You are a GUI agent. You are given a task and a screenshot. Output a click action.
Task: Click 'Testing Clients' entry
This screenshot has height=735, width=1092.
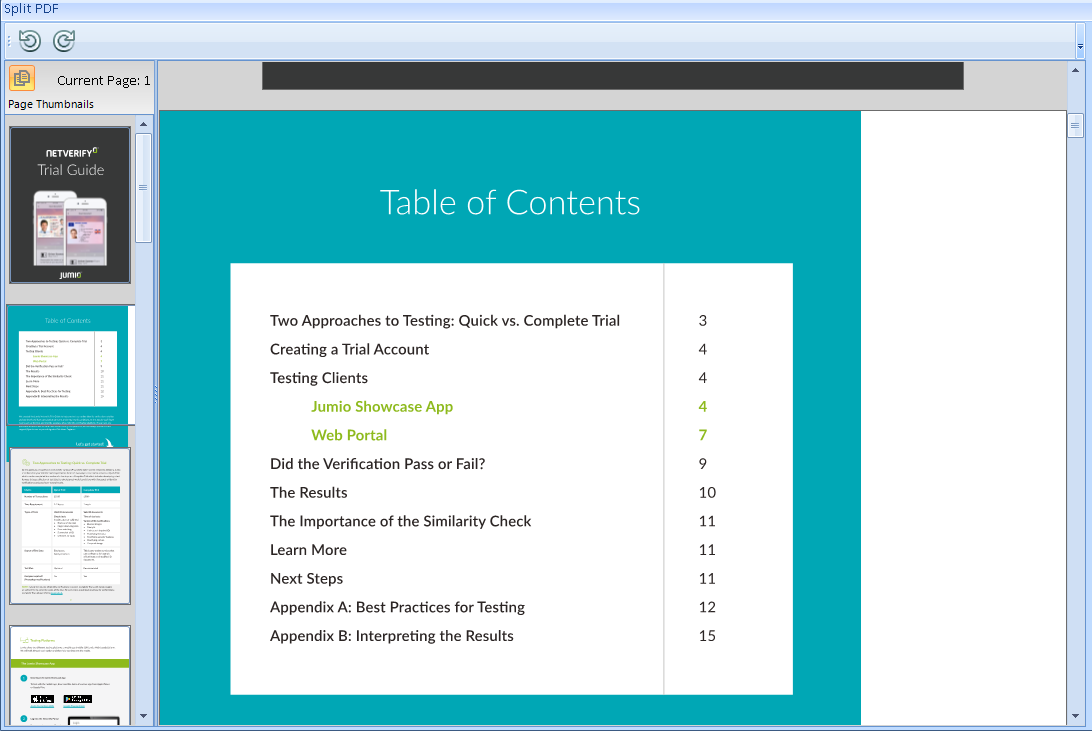(x=318, y=378)
